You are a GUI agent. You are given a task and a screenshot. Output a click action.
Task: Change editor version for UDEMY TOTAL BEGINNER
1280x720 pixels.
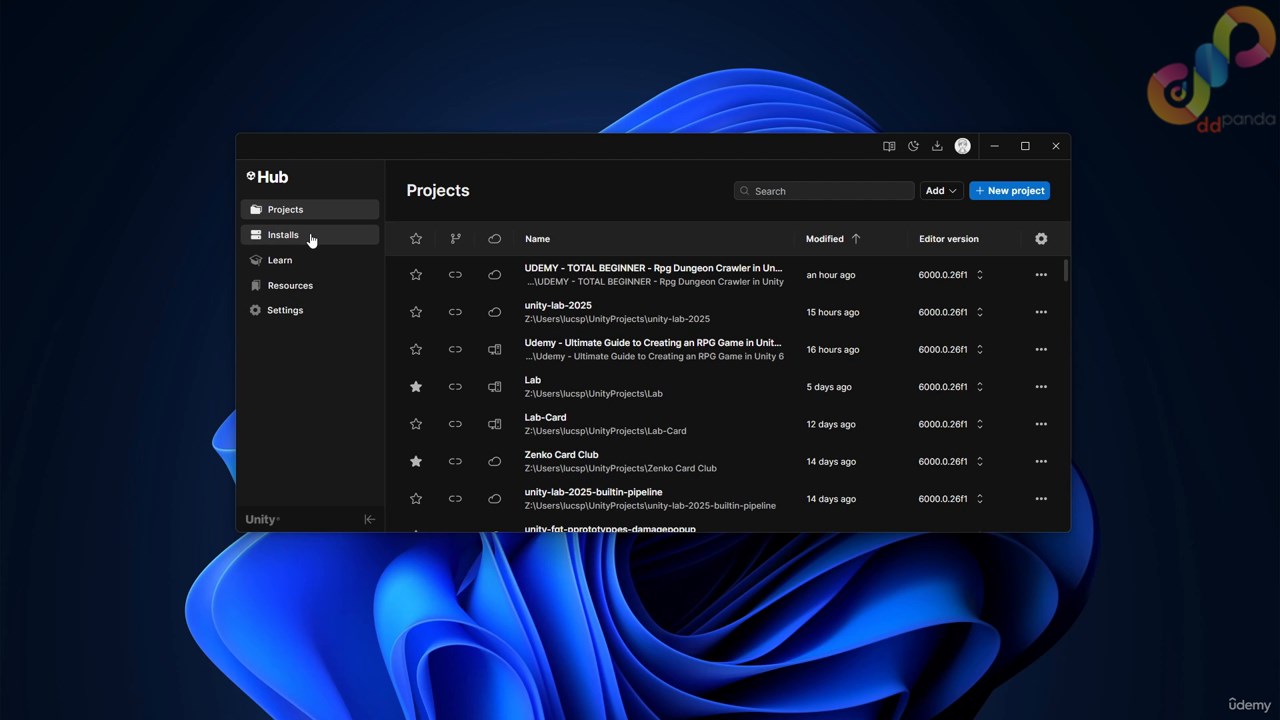979,275
